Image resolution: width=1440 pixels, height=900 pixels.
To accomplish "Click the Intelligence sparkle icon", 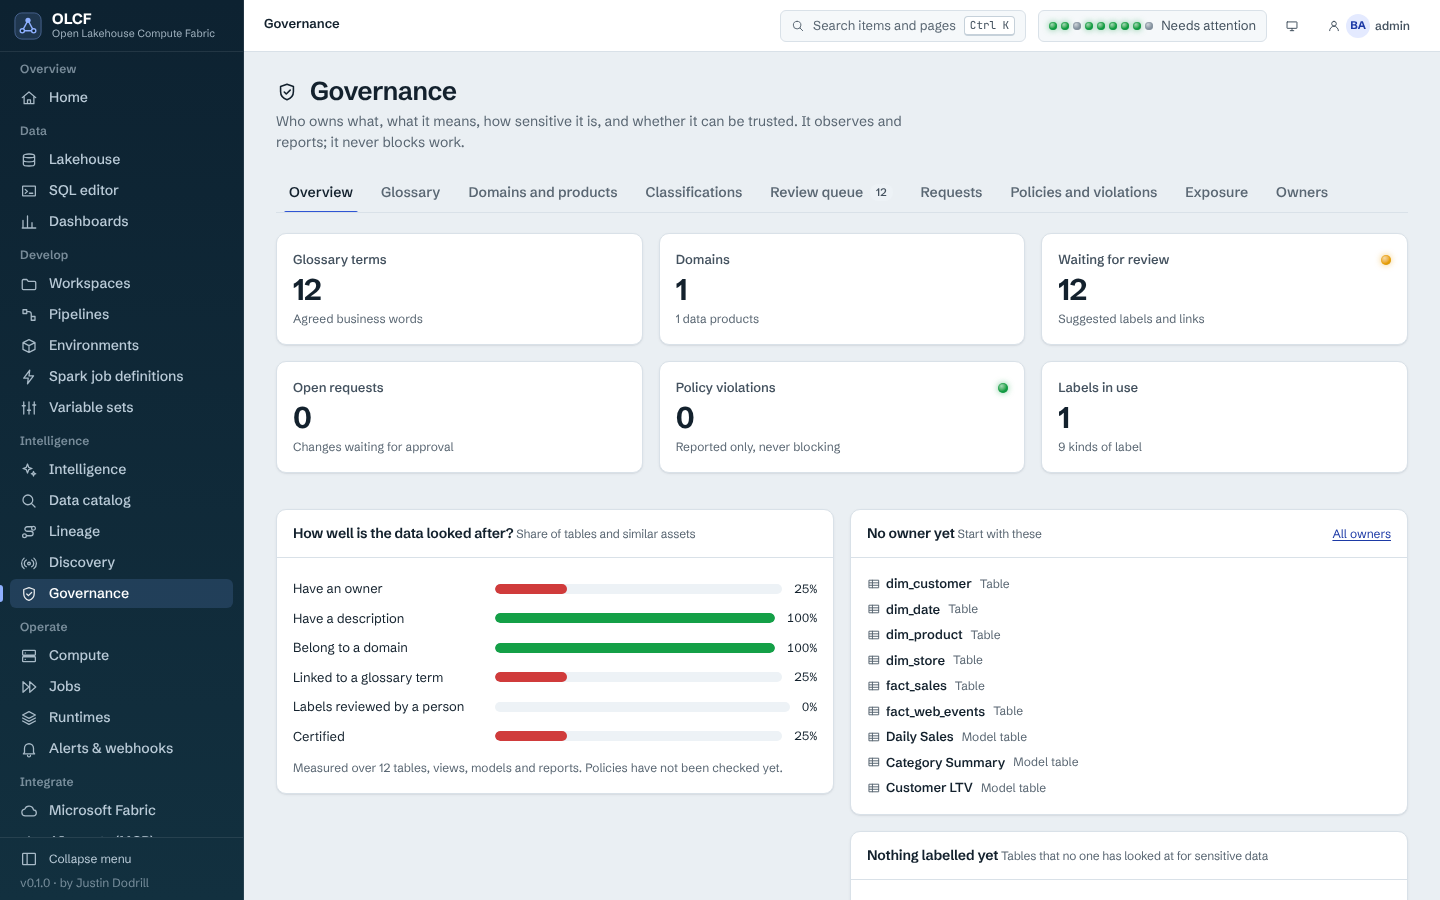I will (29, 470).
